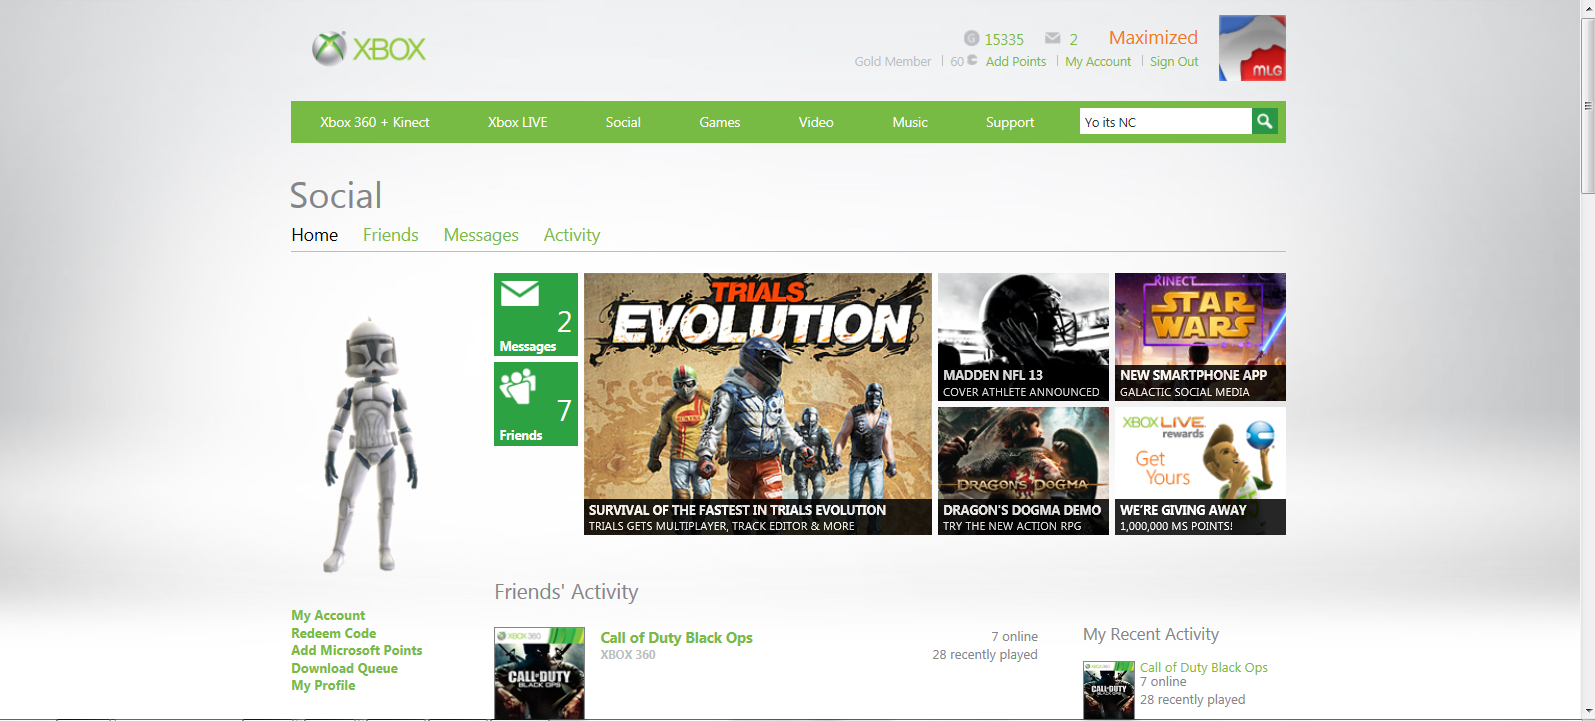
Task: Open the Video menu
Action: (x=816, y=122)
